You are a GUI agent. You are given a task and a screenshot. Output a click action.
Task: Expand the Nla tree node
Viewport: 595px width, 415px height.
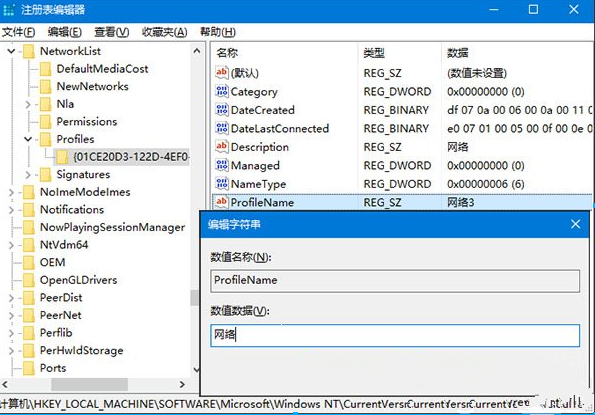(28, 104)
